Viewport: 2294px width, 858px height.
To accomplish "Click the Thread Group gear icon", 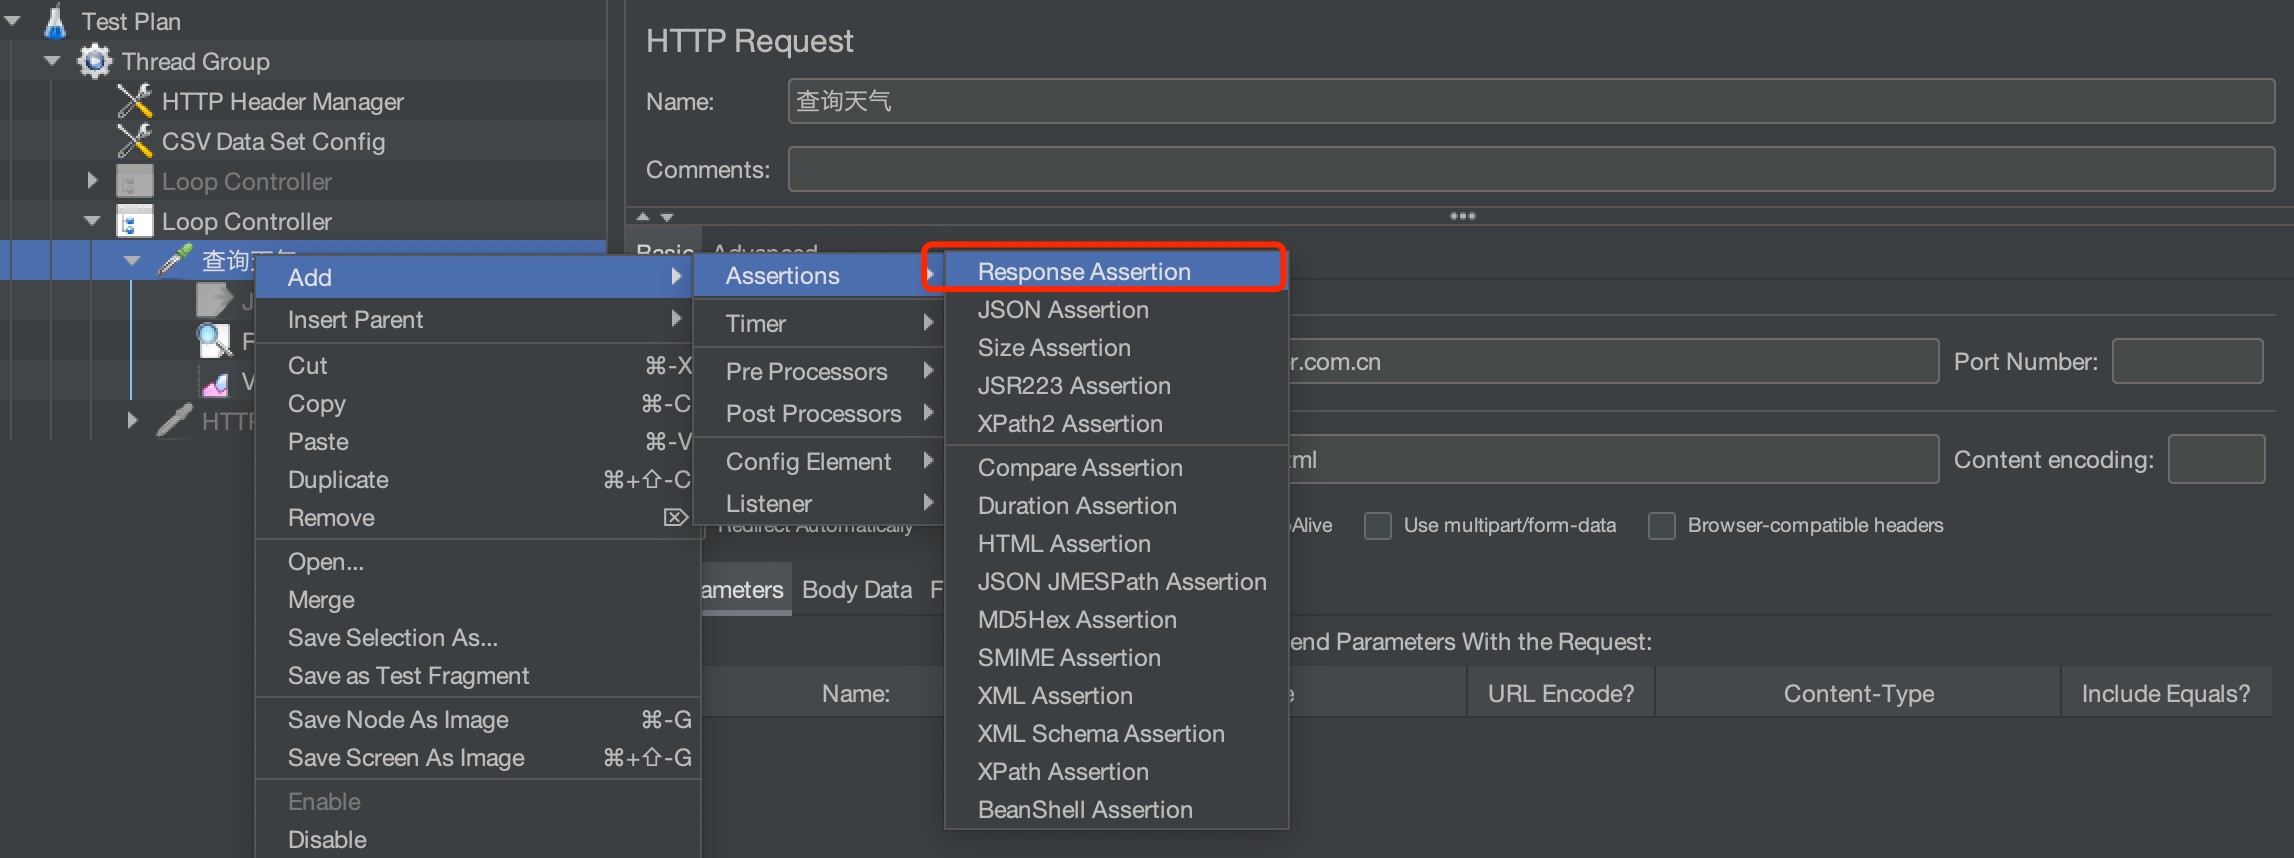I will tap(94, 61).
